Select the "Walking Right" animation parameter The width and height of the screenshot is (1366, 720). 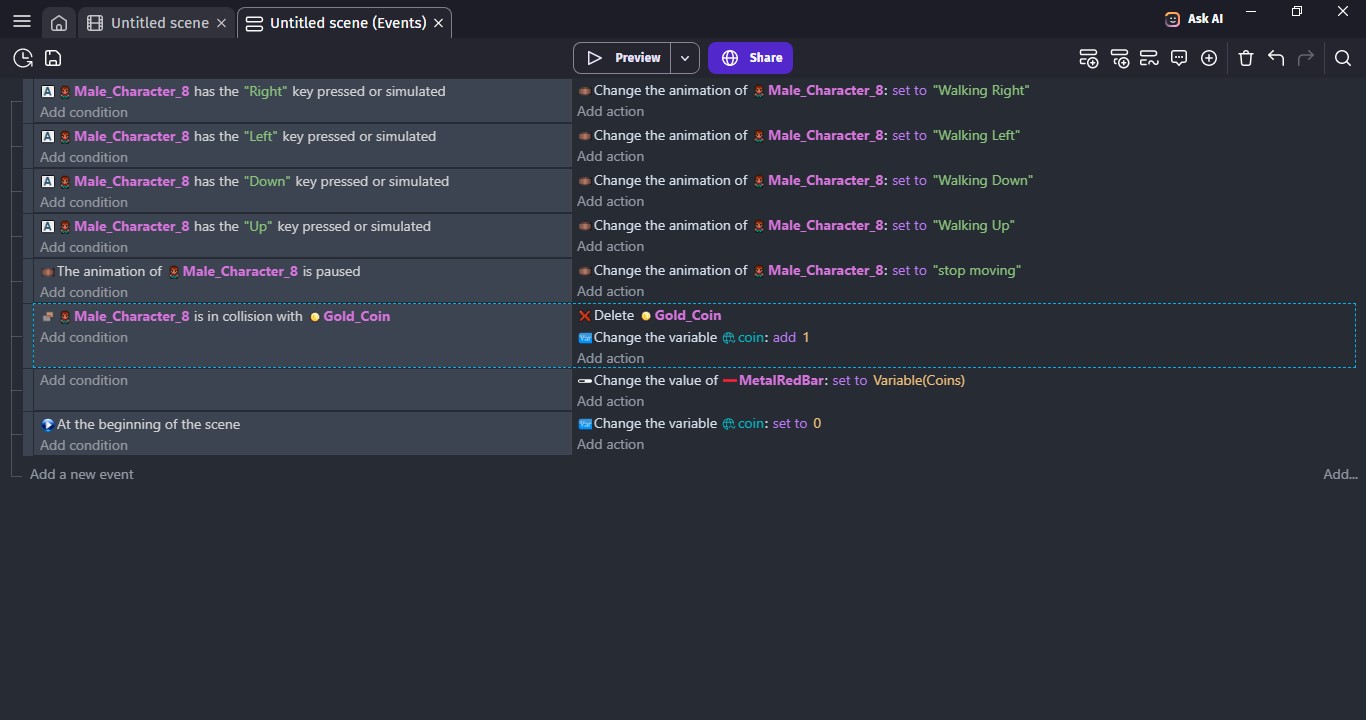[x=980, y=90]
